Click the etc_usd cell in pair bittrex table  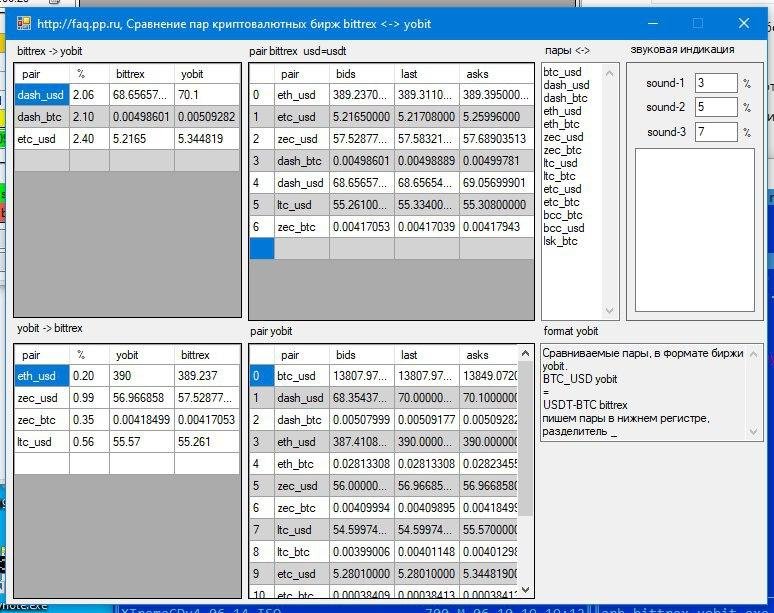[x=302, y=117]
